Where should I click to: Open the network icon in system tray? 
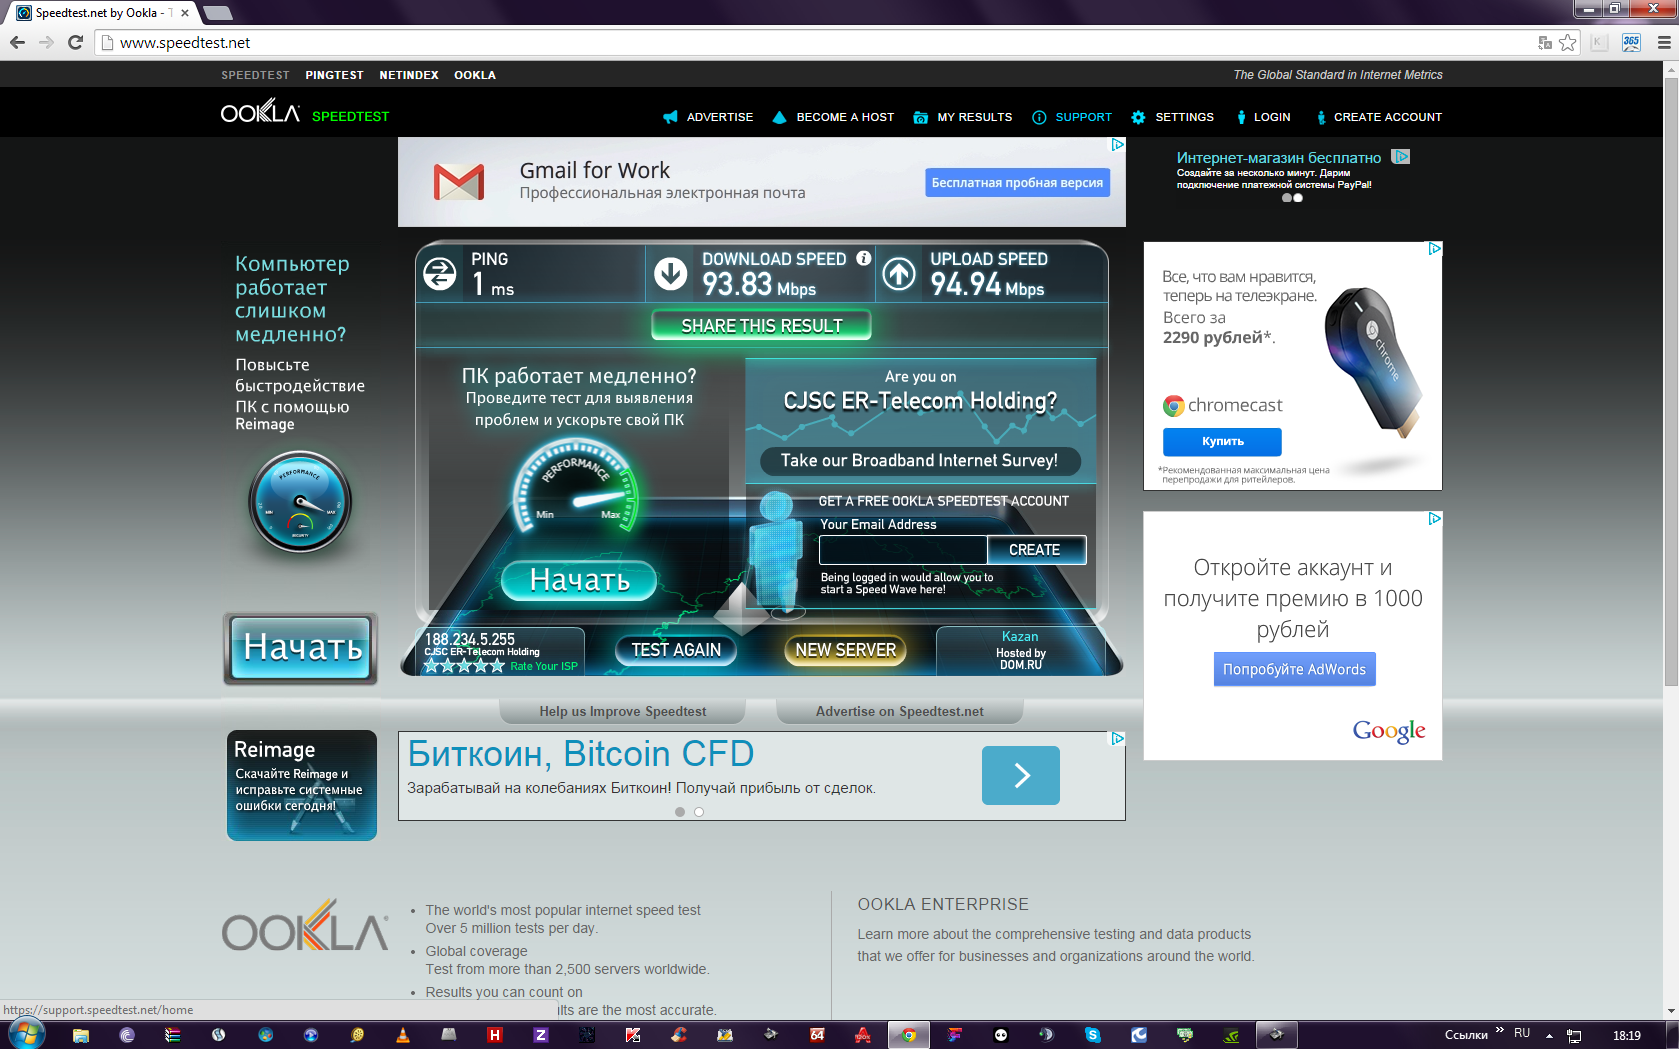1574,1035
